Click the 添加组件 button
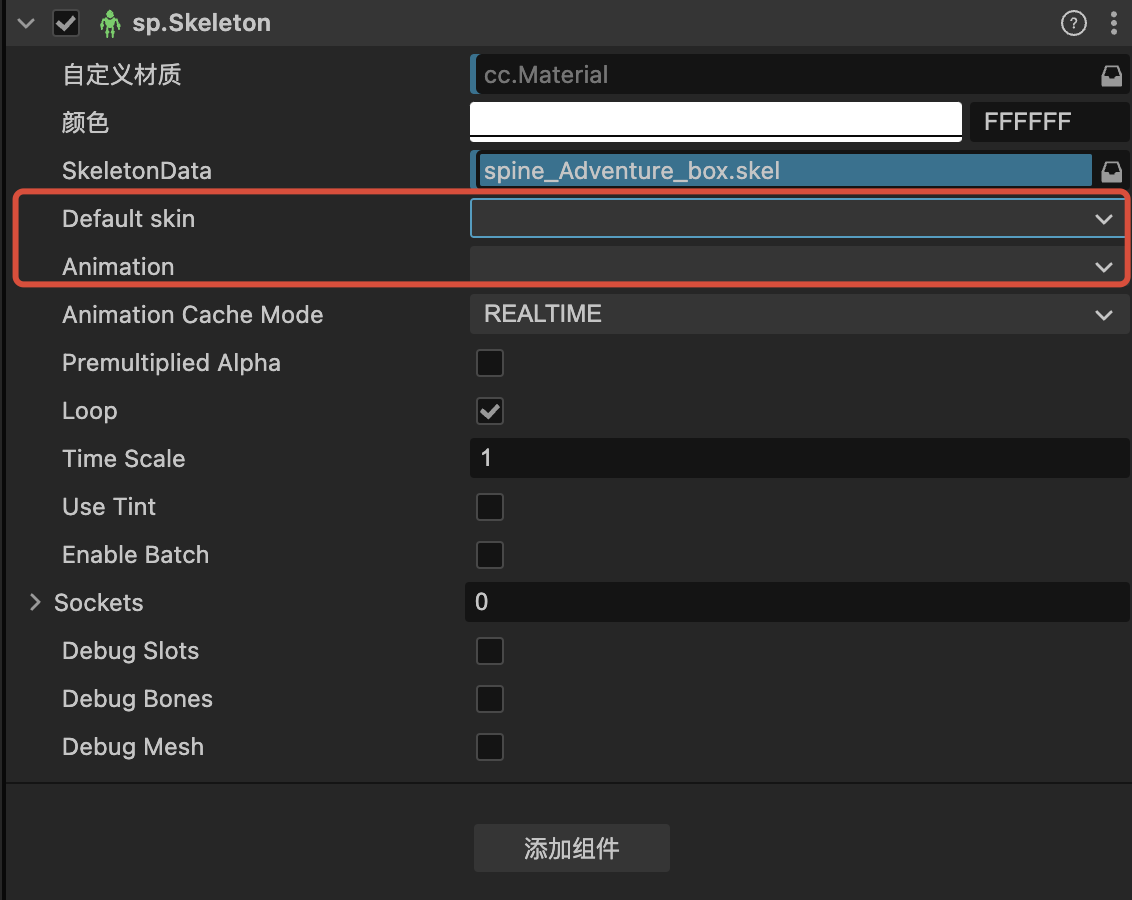This screenshot has height=900, width=1132. (x=571, y=849)
